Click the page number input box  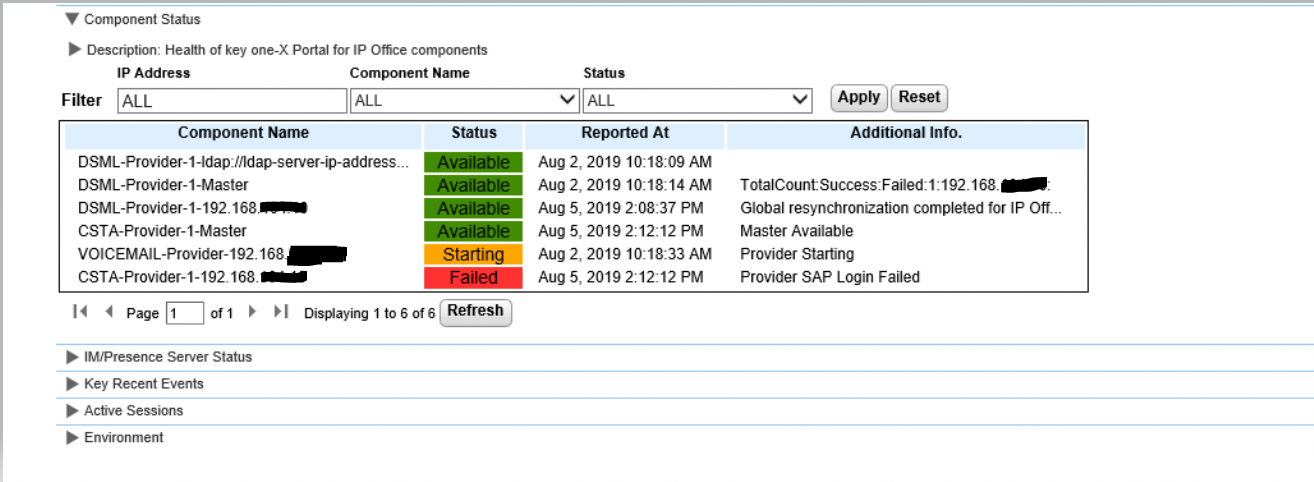[x=184, y=313]
